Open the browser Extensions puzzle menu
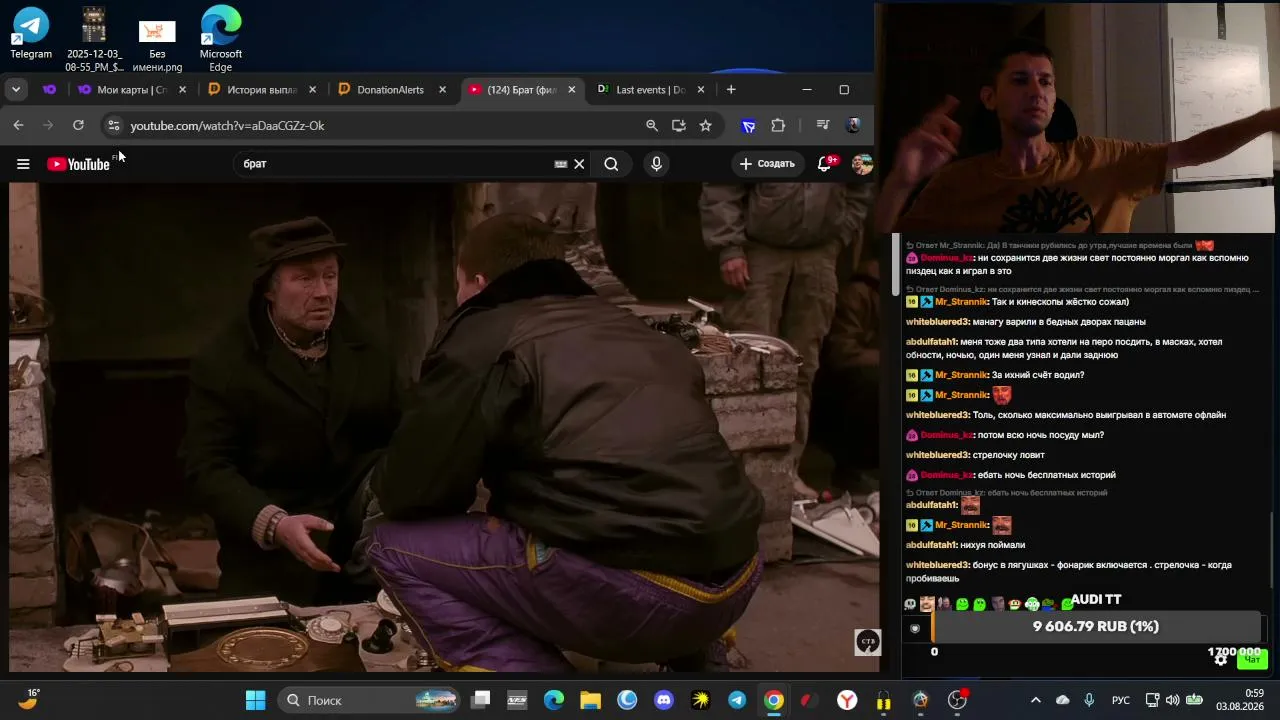Screen dimensions: 1280x720 click(778, 125)
